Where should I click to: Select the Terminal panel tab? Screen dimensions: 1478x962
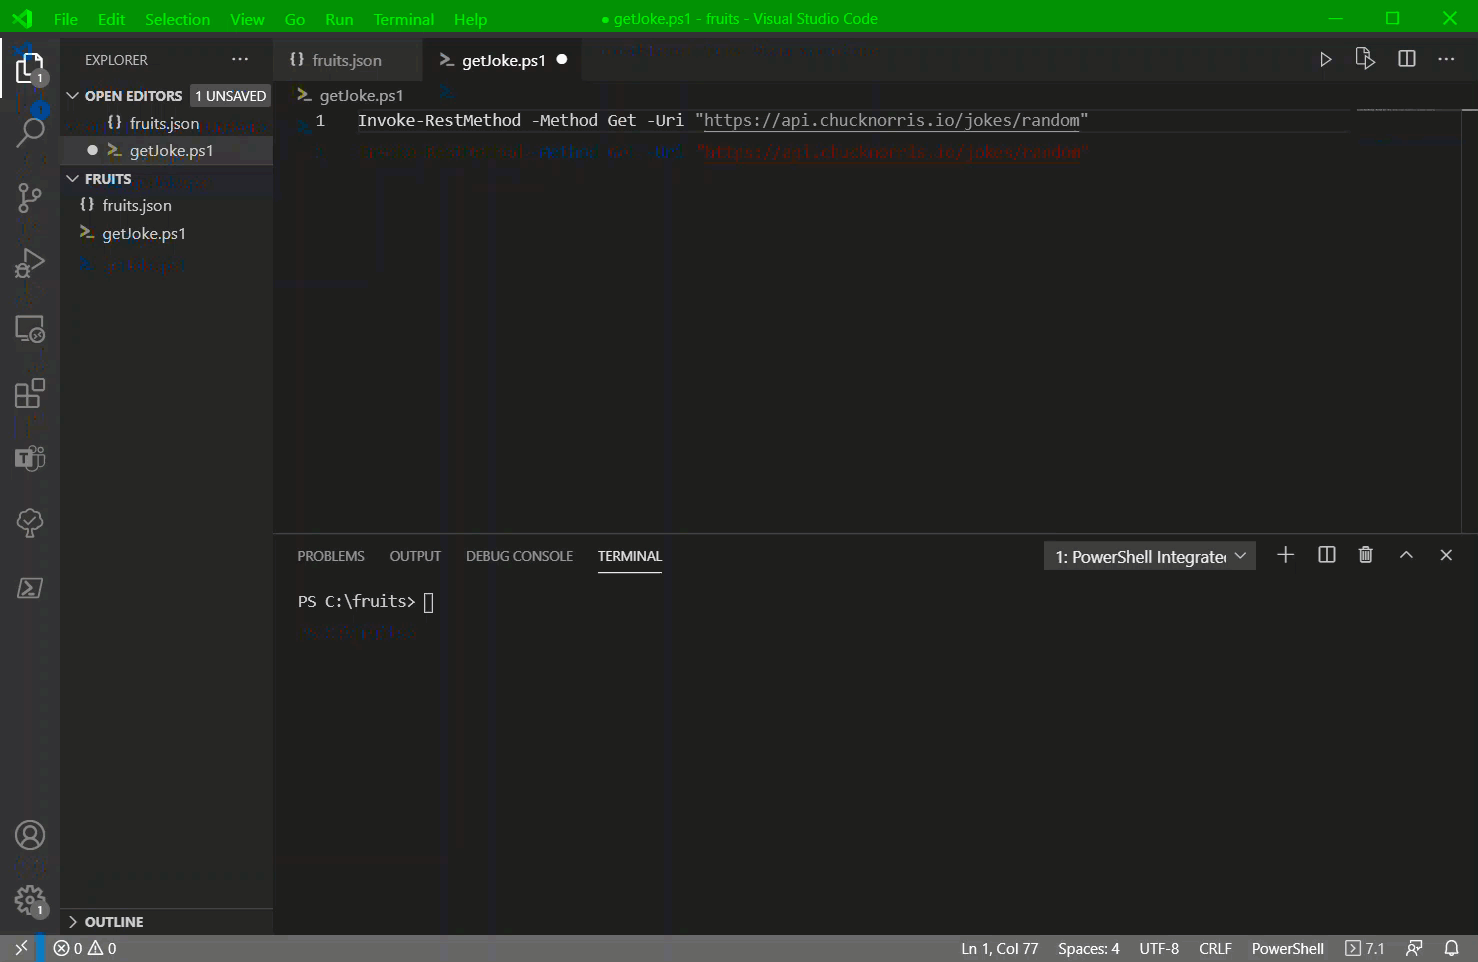pyautogui.click(x=630, y=556)
